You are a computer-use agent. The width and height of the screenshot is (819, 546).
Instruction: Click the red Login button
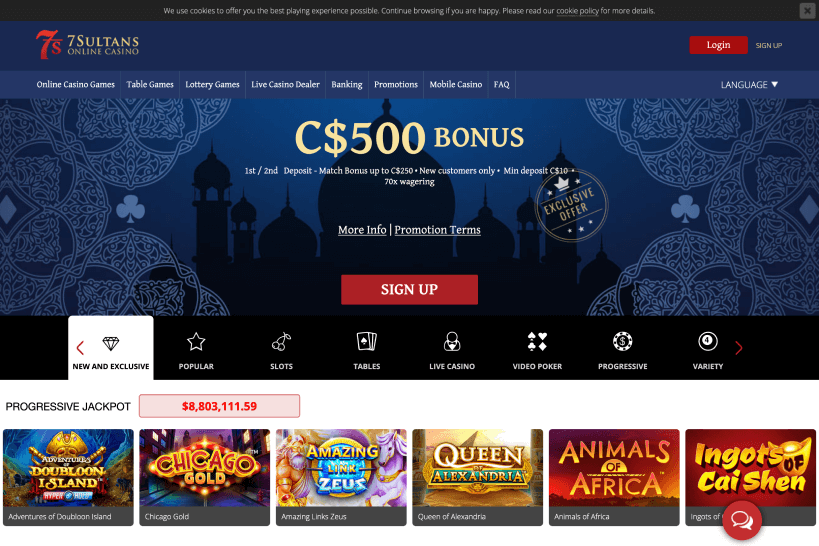(x=718, y=45)
